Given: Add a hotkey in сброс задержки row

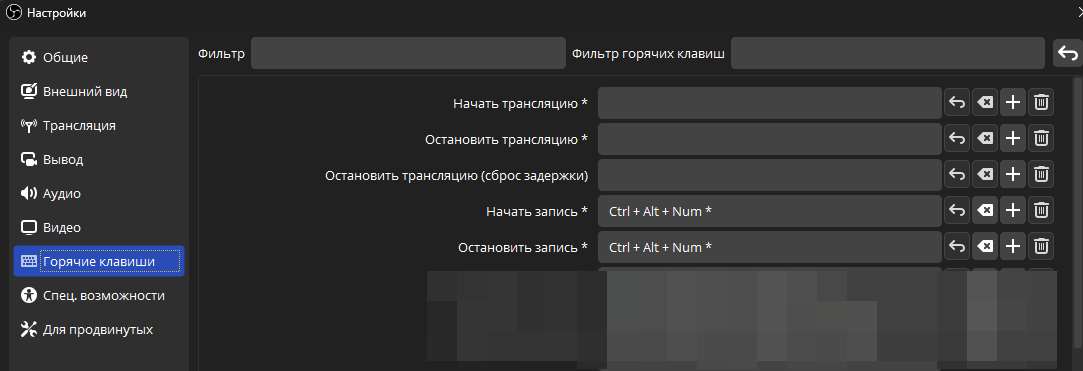Looking at the screenshot, I should click(x=1013, y=175).
